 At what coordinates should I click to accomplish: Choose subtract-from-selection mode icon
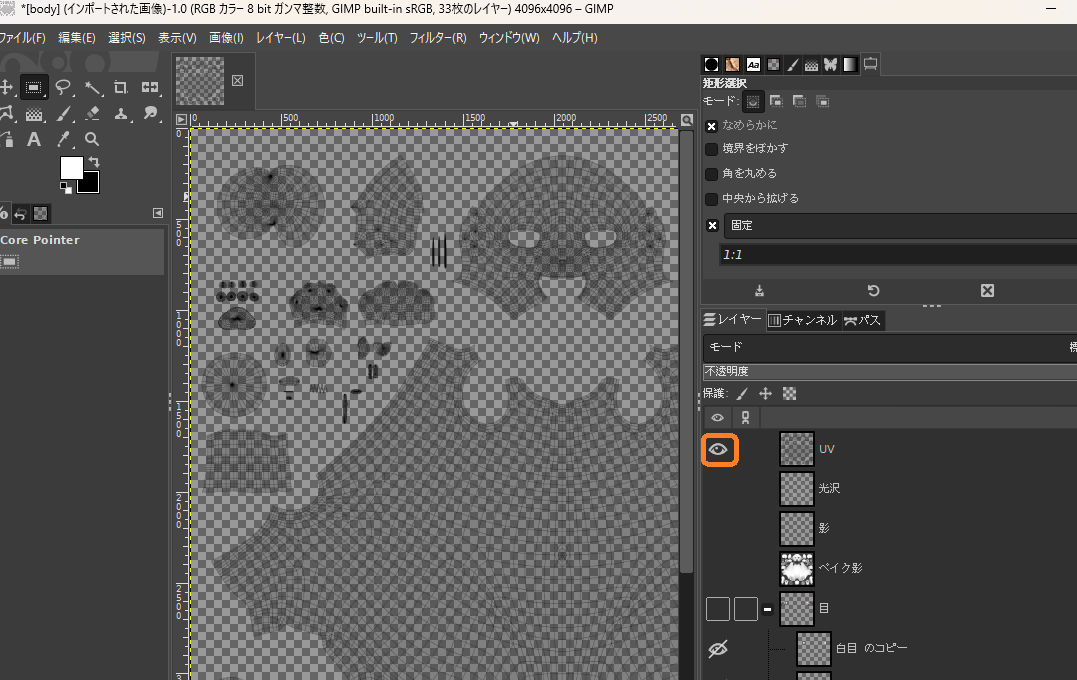[799, 102]
